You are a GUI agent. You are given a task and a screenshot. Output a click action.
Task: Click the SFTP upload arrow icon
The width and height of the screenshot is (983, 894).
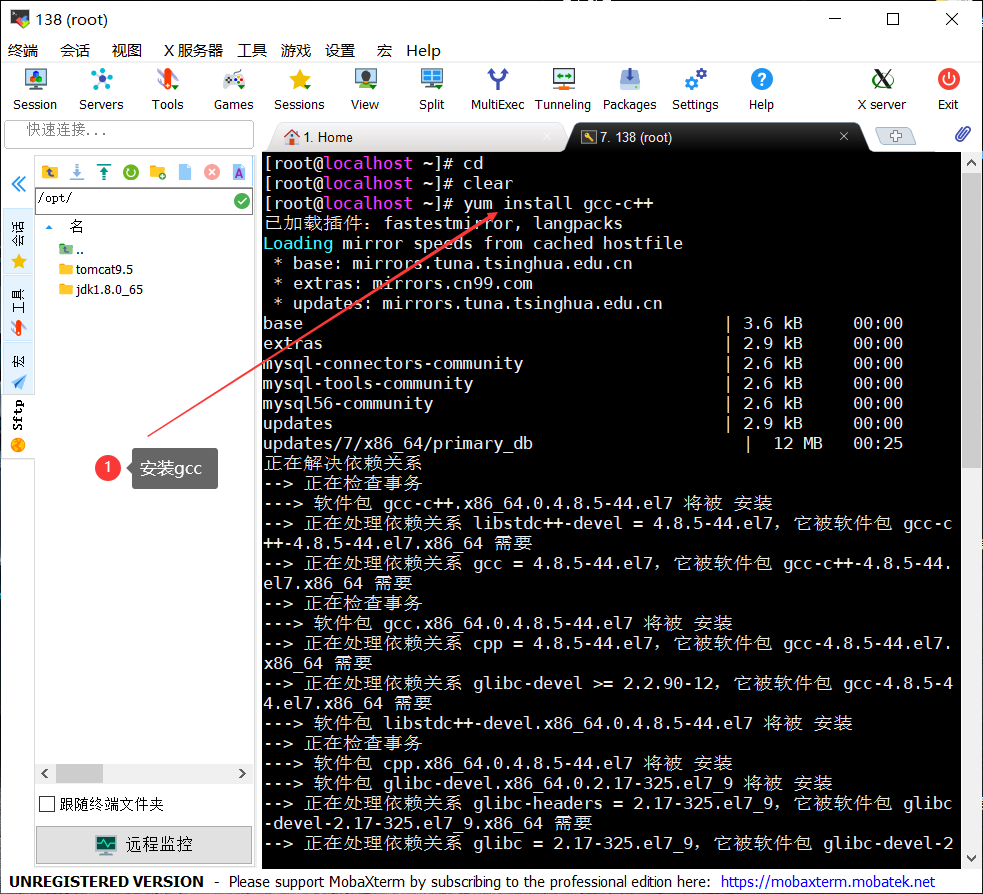(x=103, y=172)
